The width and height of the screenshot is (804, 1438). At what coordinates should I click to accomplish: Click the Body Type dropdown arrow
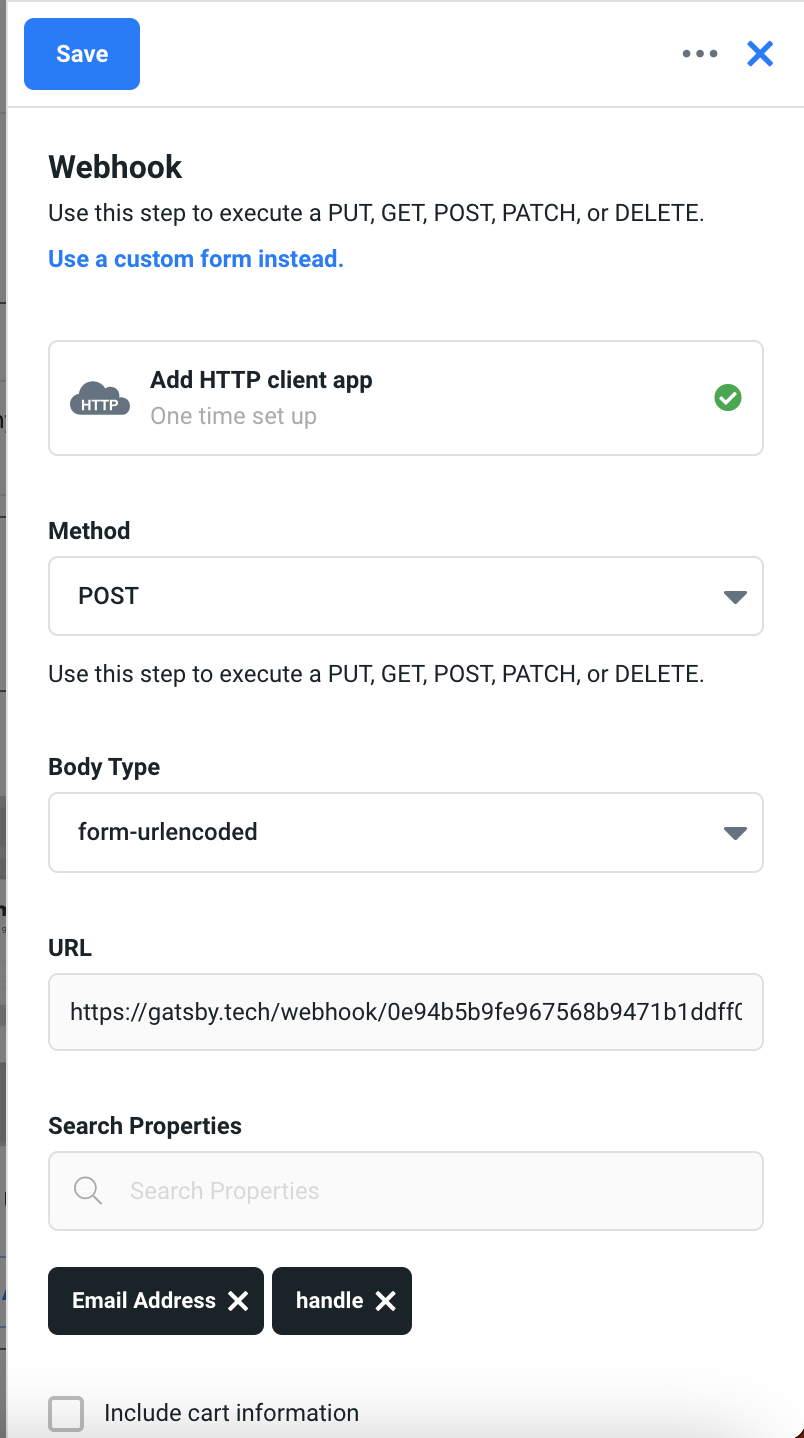[x=735, y=833]
